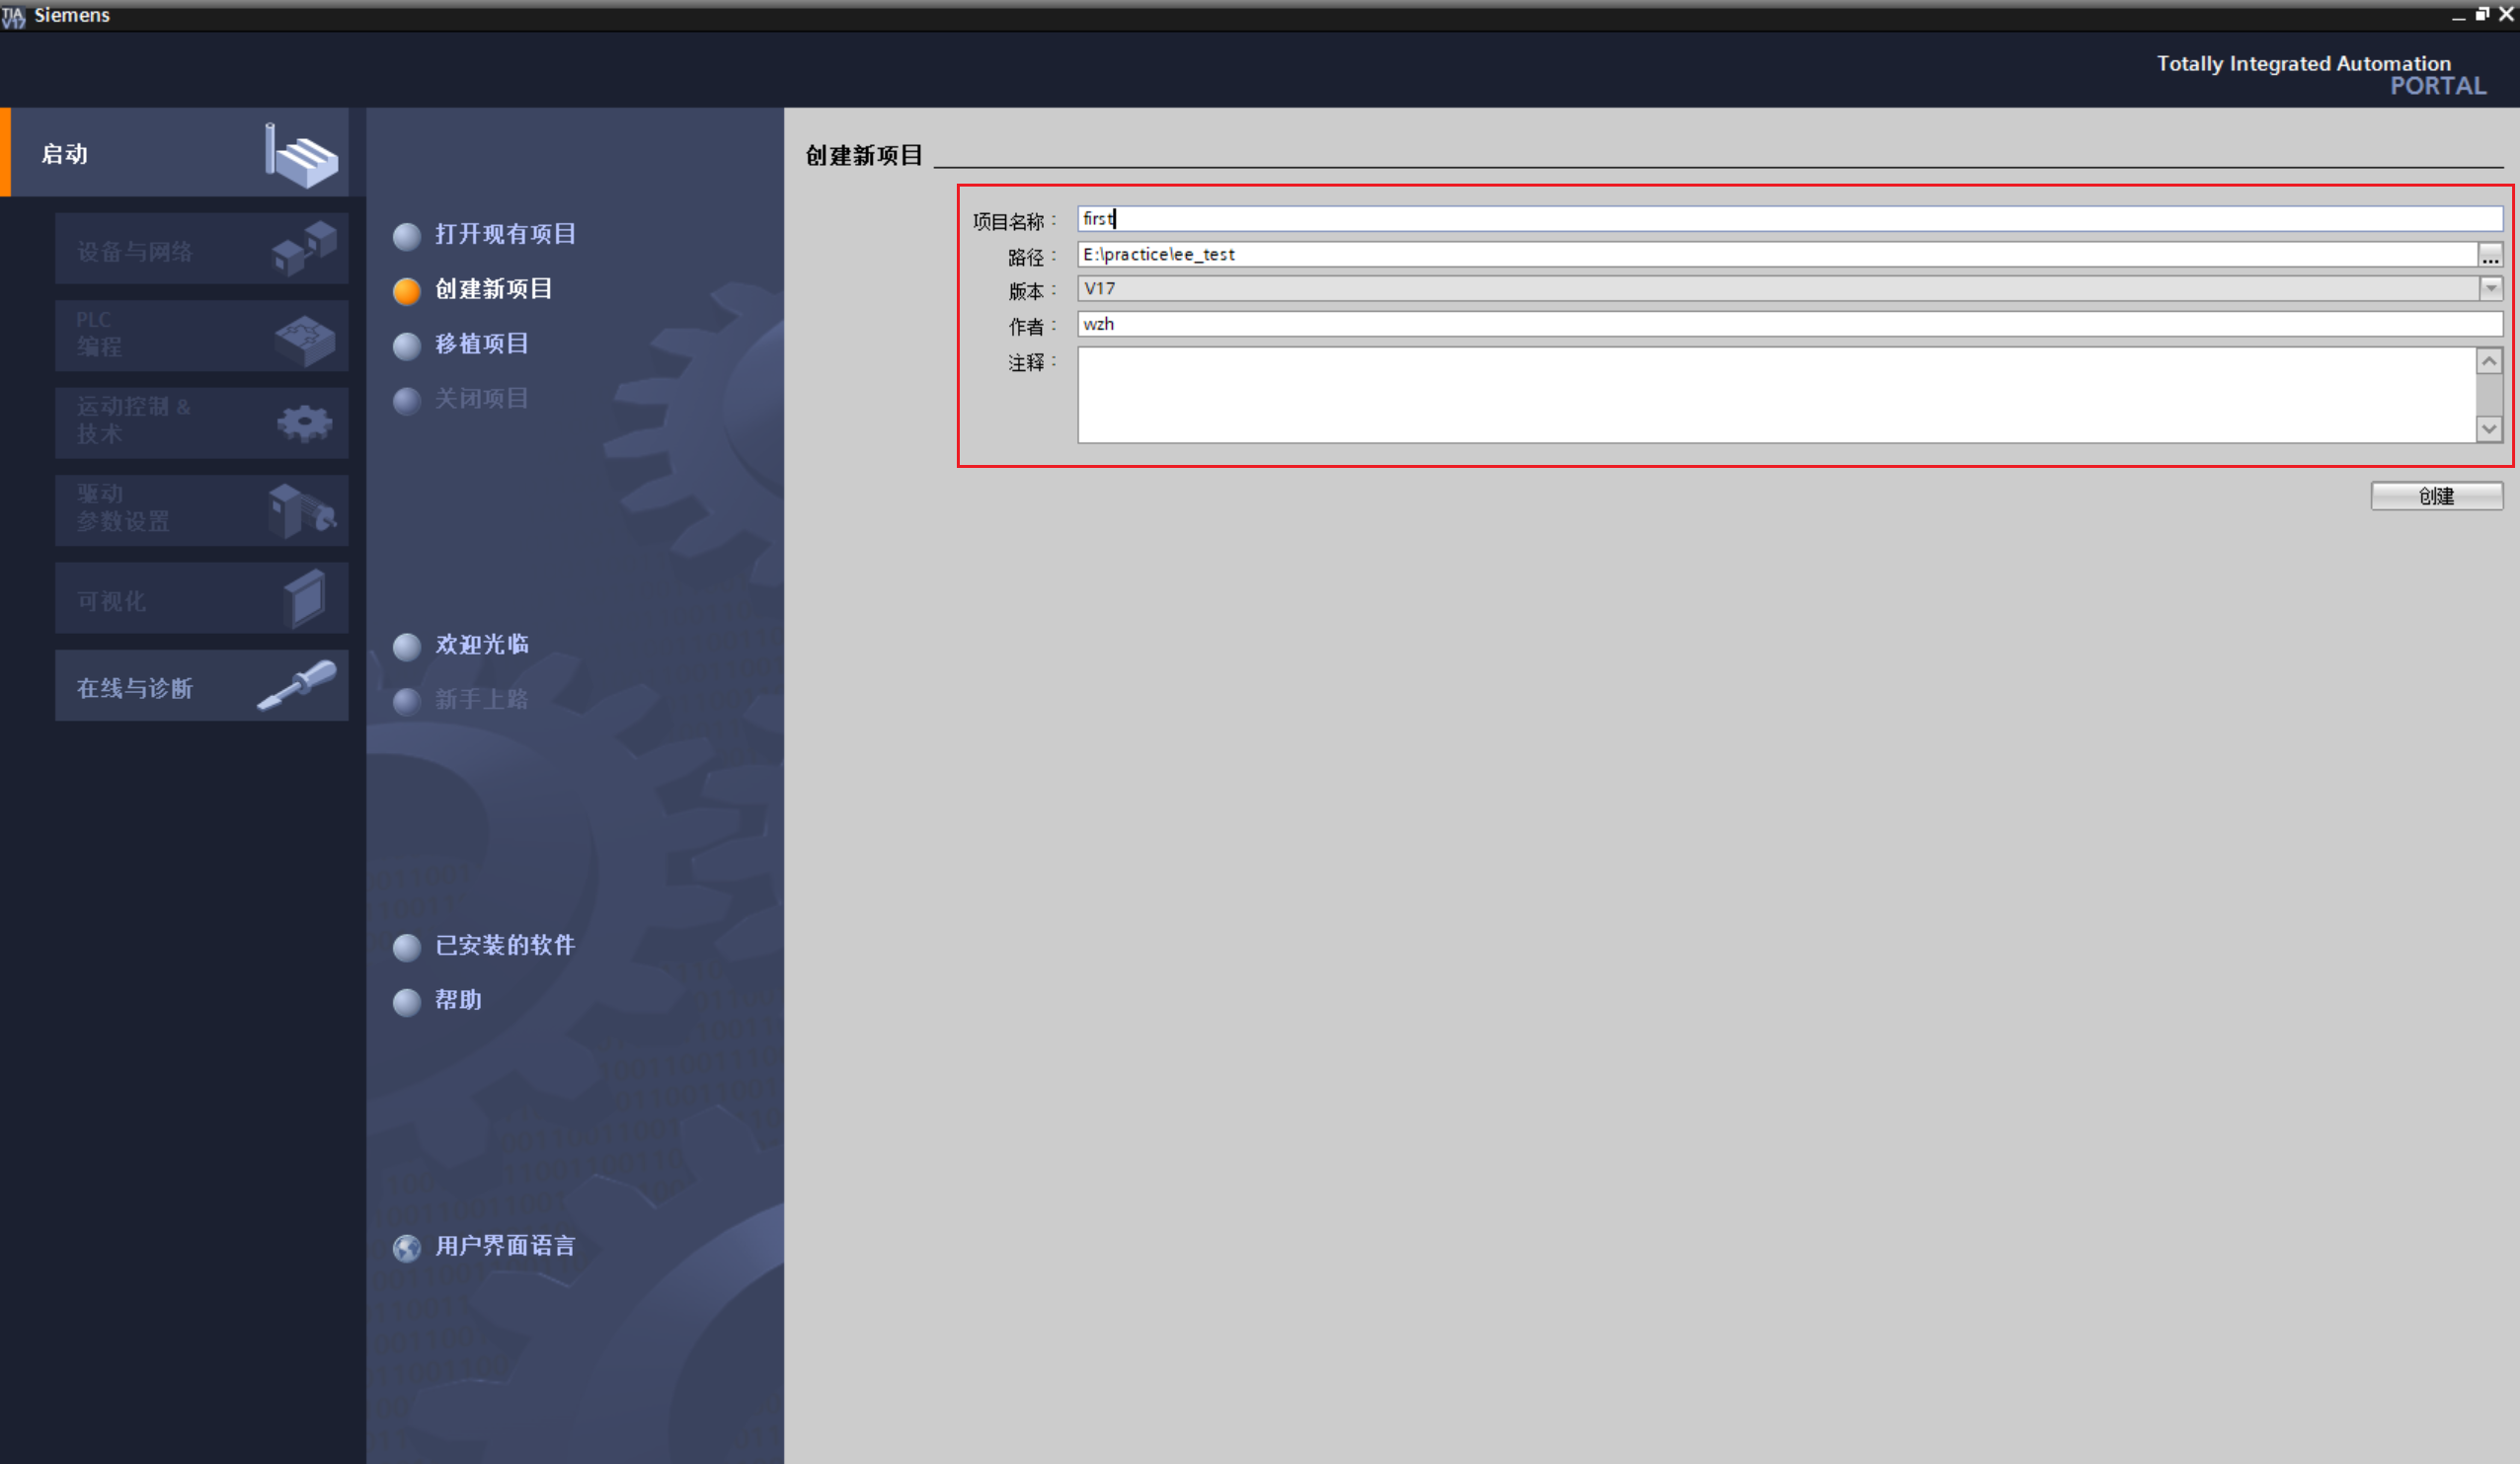Open the 欢迎光临 link
Screen dimensions: 2520x1464
point(481,644)
